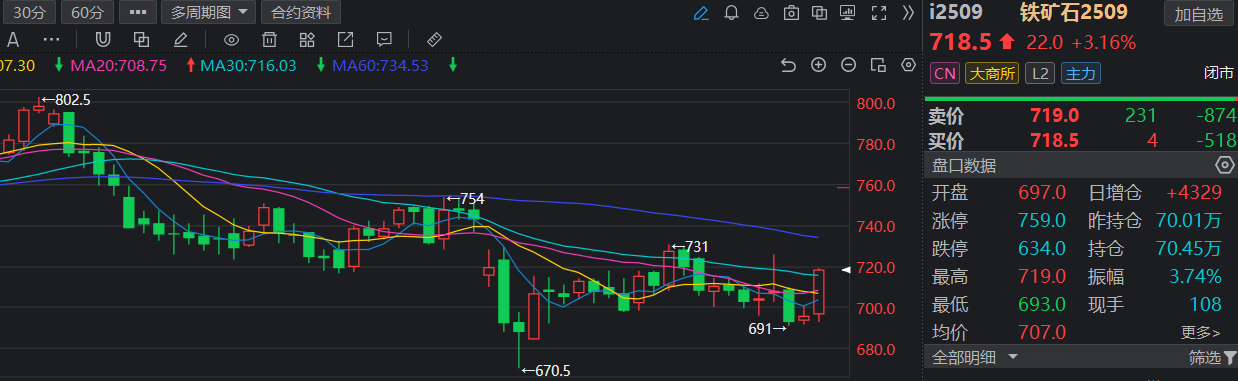This screenshot has width=1238, height=381.
Task: Click the export/share arrow icon
Action: (x=346, y=40)
